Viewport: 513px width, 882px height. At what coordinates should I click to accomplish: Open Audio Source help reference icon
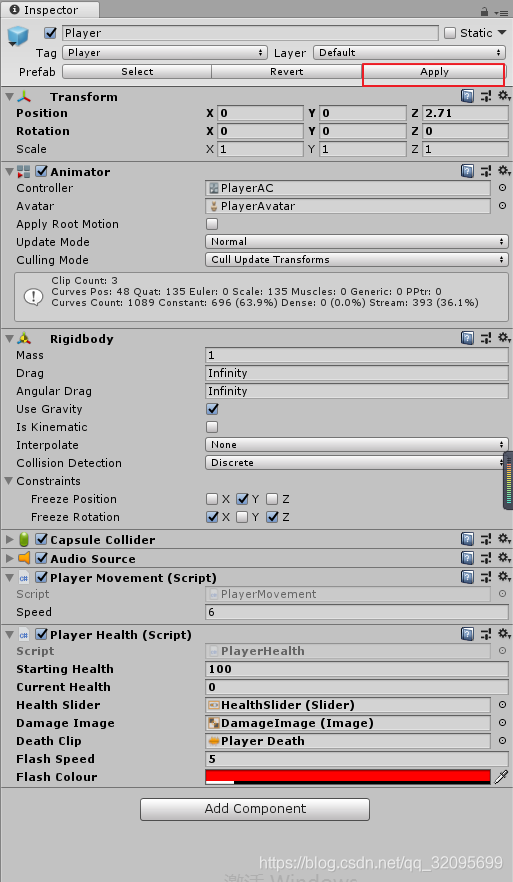[467, 558]
